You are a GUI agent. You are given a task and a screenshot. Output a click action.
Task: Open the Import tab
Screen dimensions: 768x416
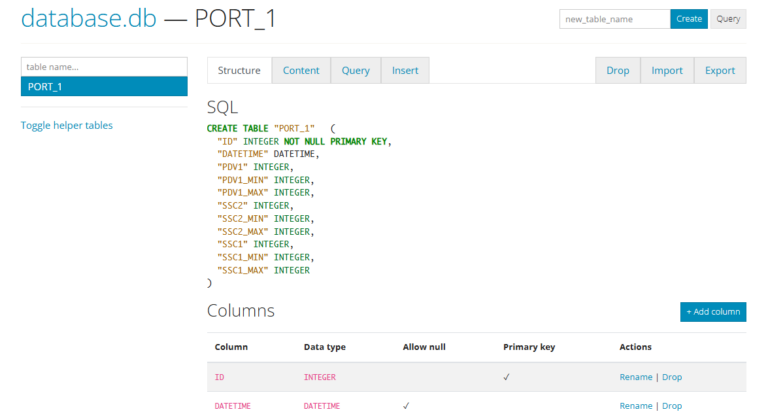tap(667, 70)
